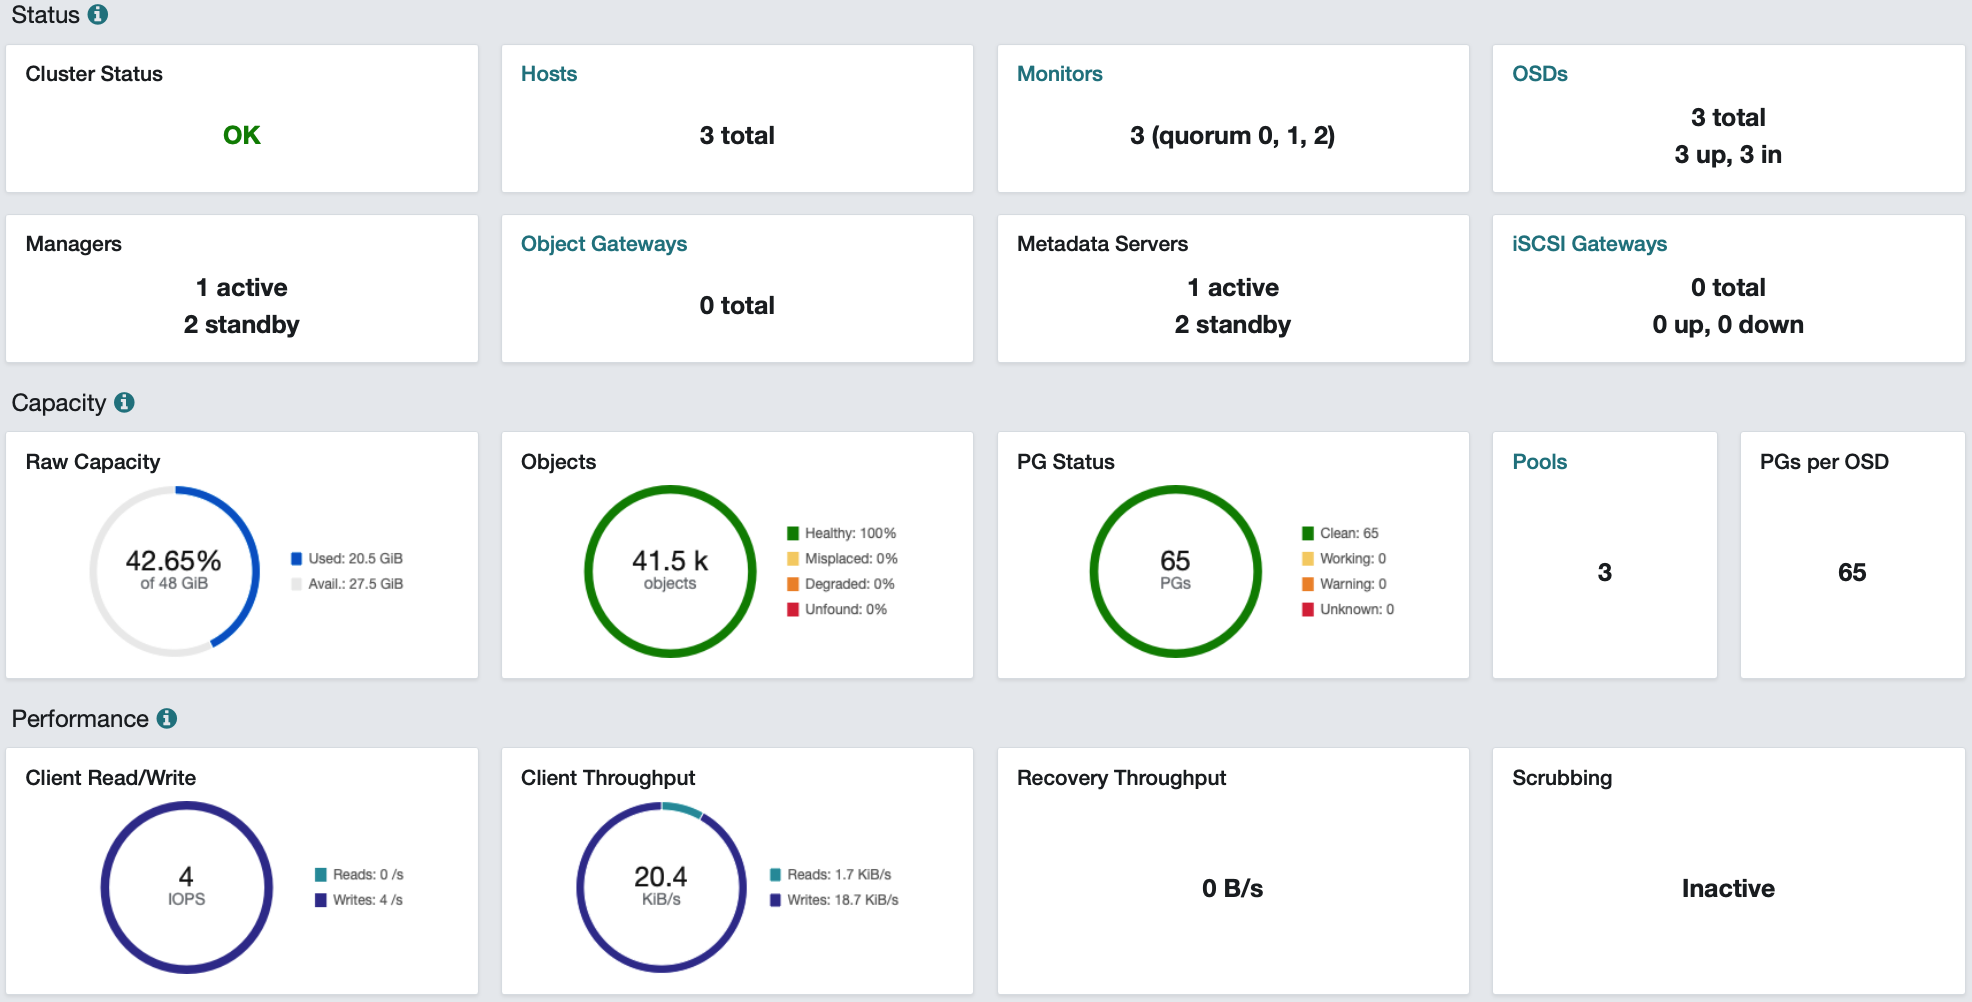The width and height of the screenshot is (1972, 1002).
Task: Go to the OSDs page
Action: [1539, 74]
